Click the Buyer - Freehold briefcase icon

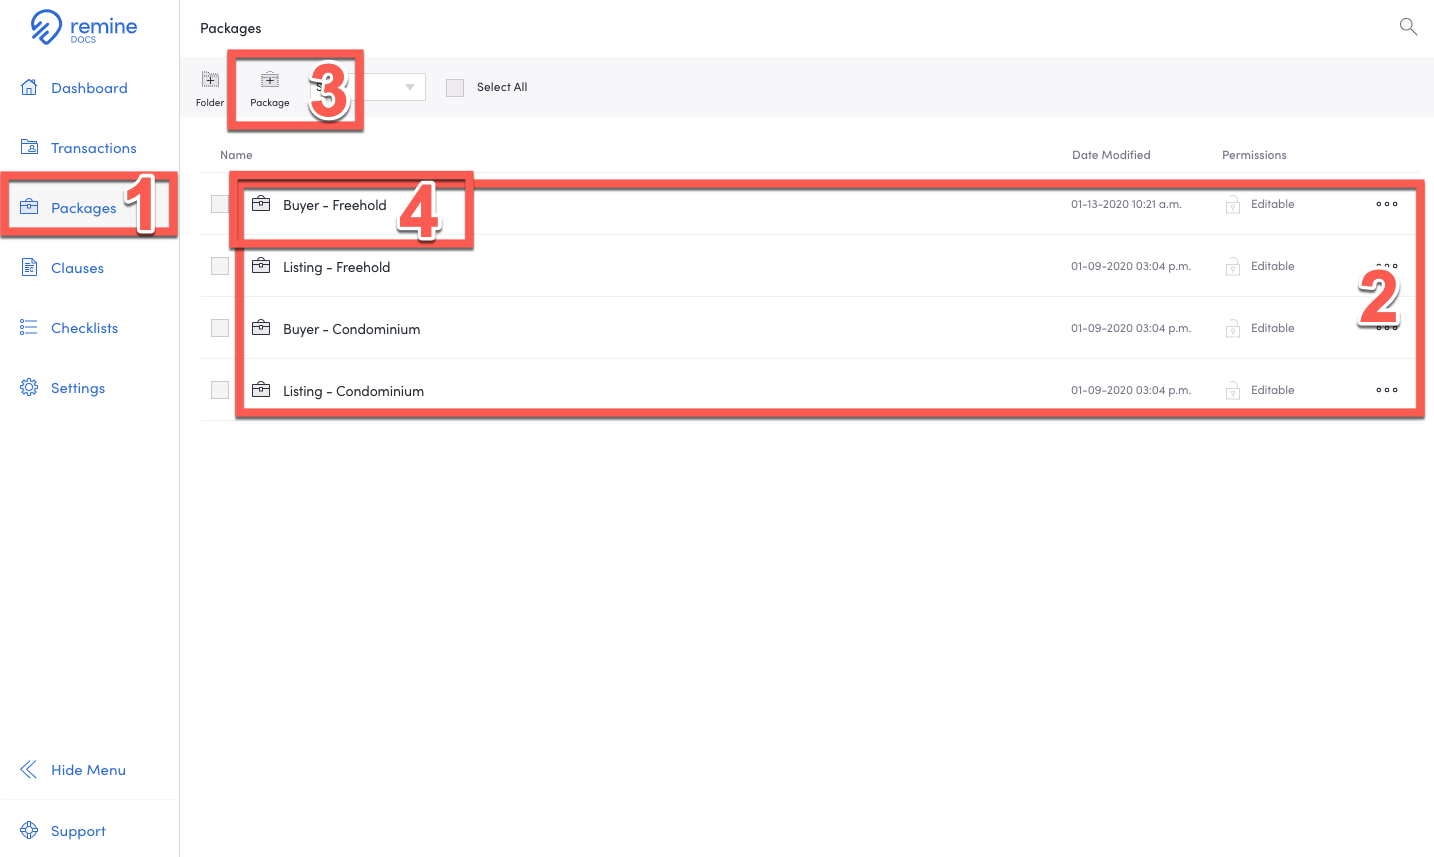click(261, 203)
